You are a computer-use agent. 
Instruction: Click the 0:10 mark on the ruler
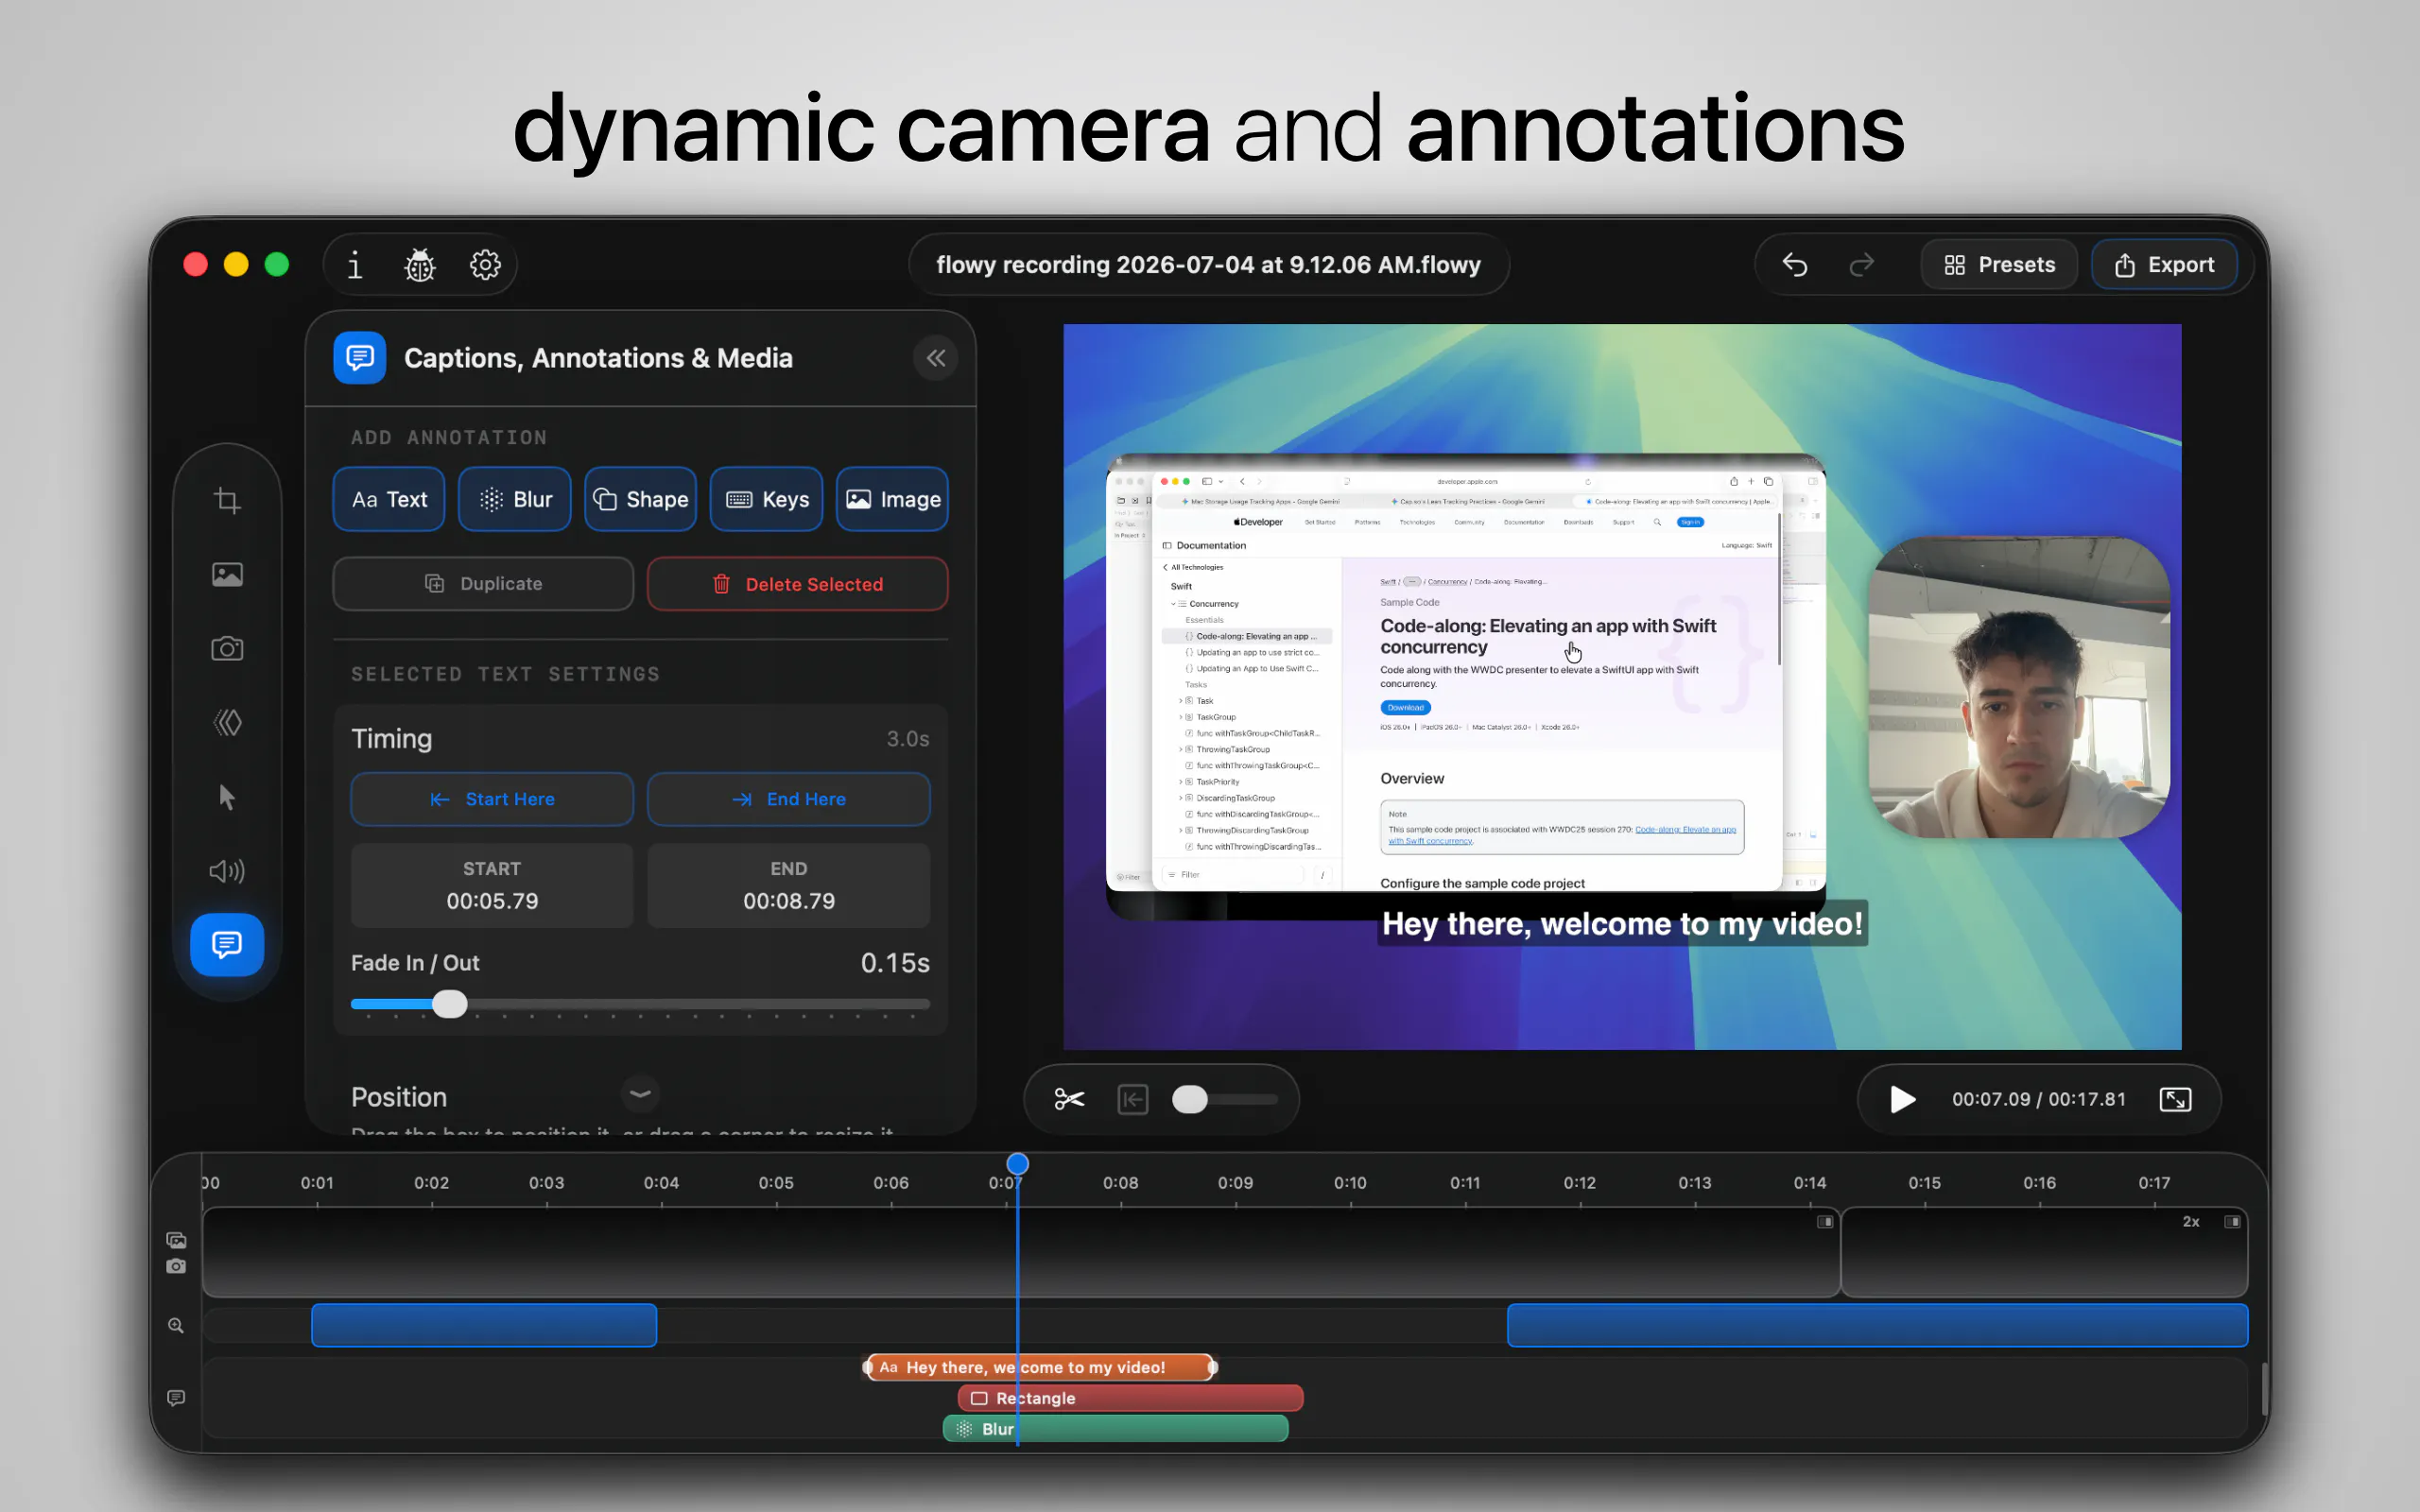(x=1350, y=1183)
